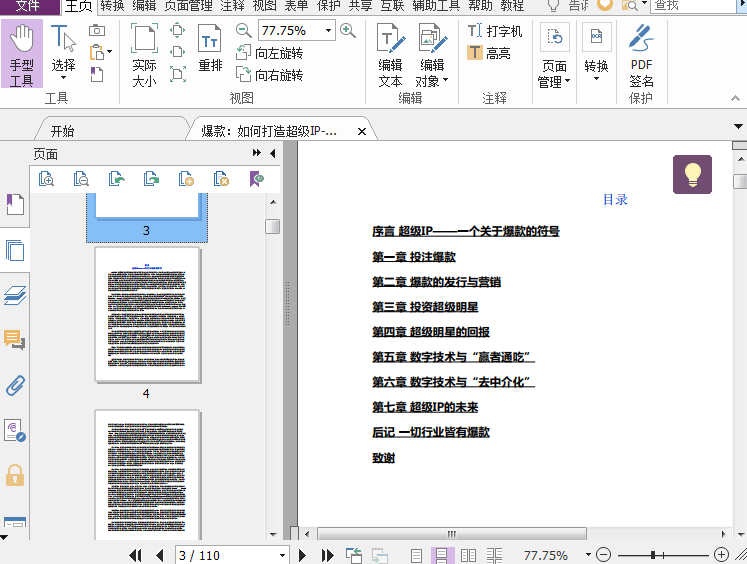Toggle continuous page view mode
This screenshot has height=564, width=747.
tap(441, 555)
